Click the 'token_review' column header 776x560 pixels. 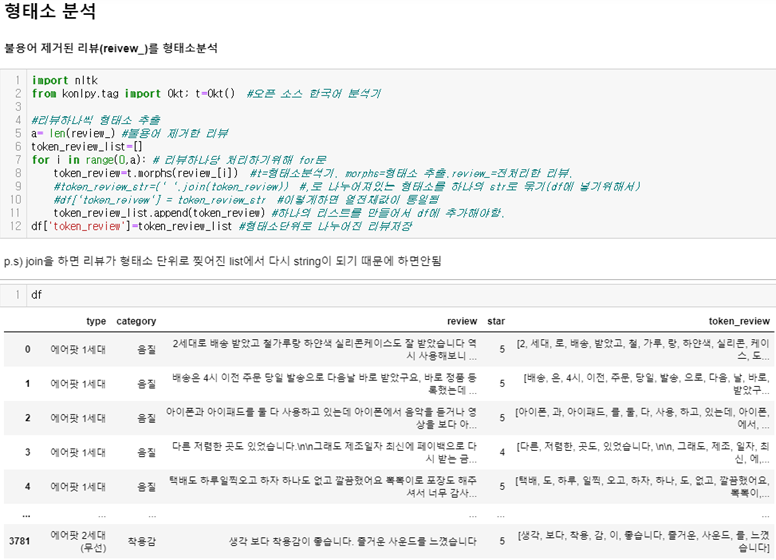739,321
